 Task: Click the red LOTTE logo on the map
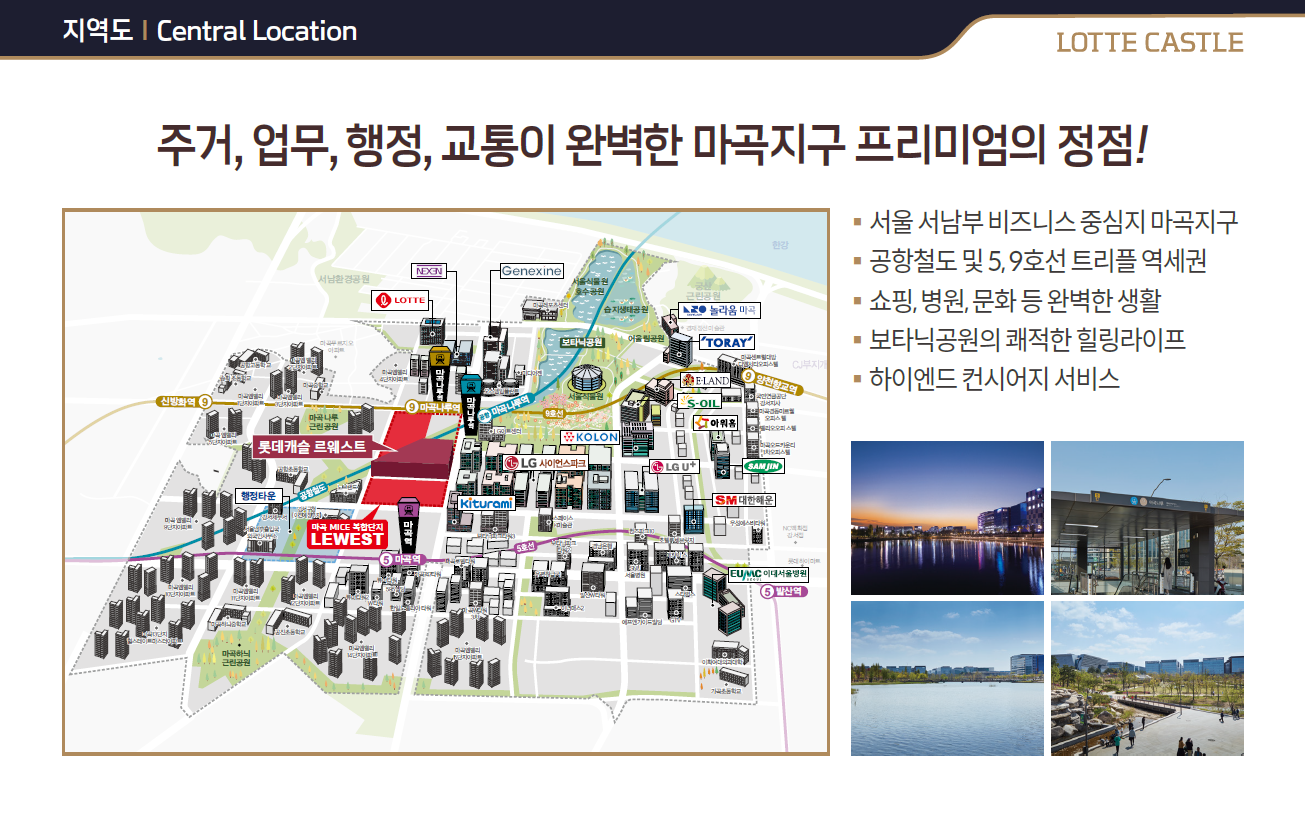point(402,299)
